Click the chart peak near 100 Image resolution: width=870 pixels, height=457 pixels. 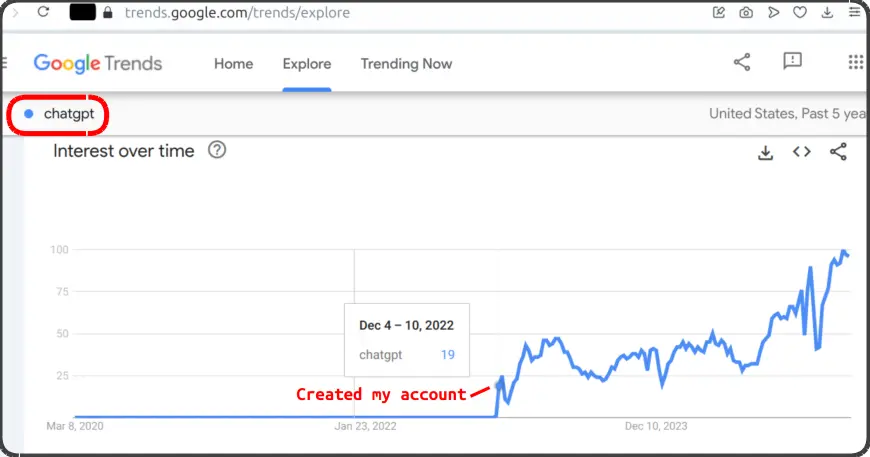click(x=843, y=252)
